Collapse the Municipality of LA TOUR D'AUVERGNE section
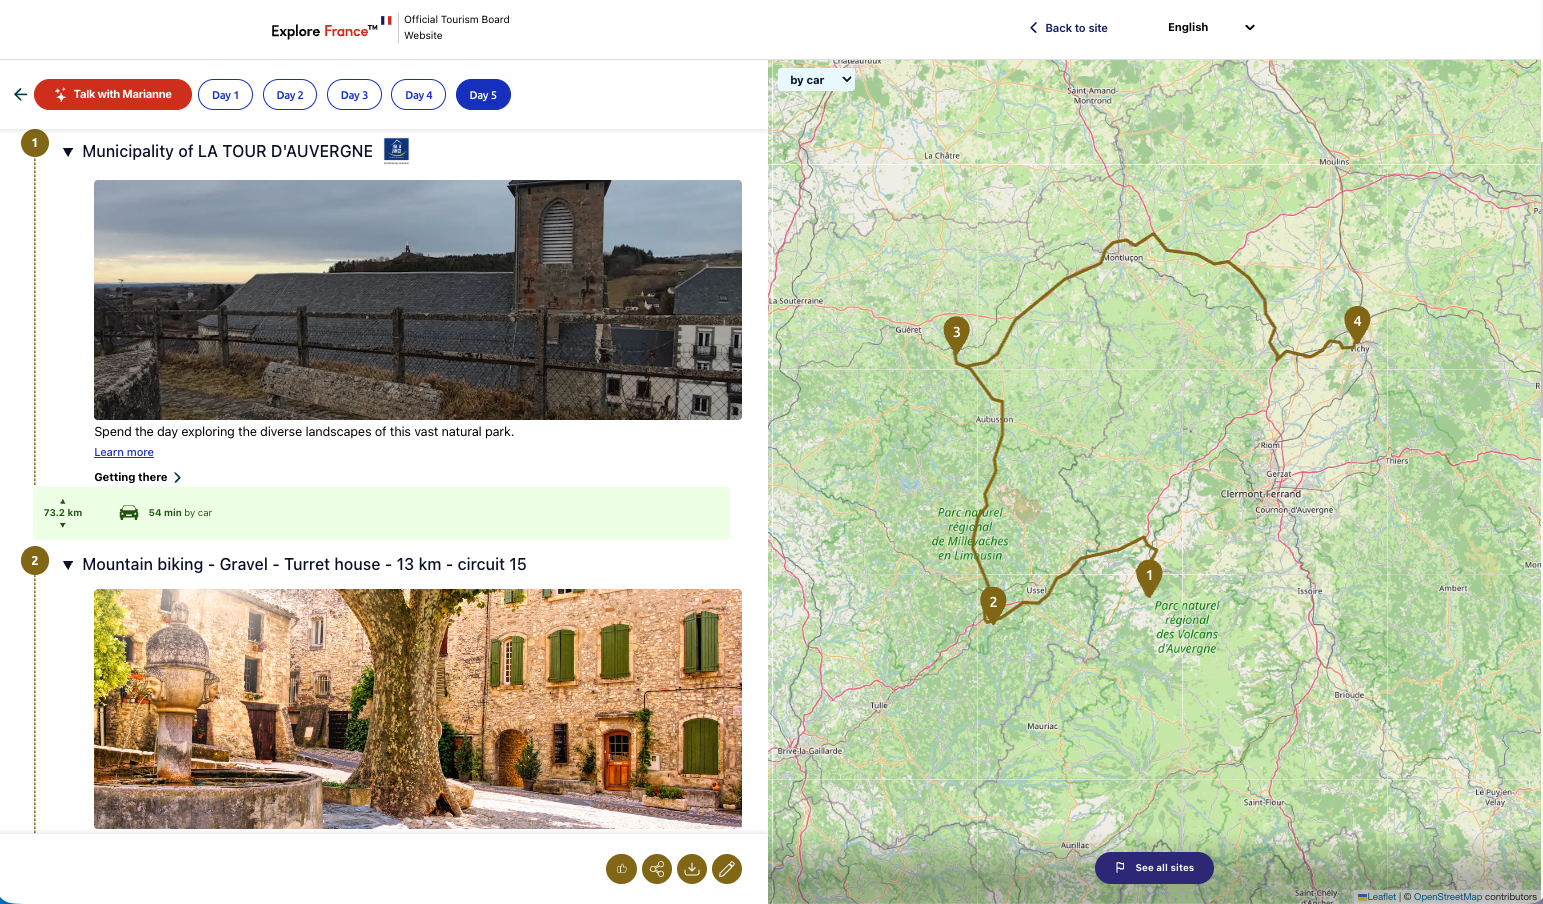Image resolution: width=1543 pixels, height=904 pixels. click(x=68, y=152)
